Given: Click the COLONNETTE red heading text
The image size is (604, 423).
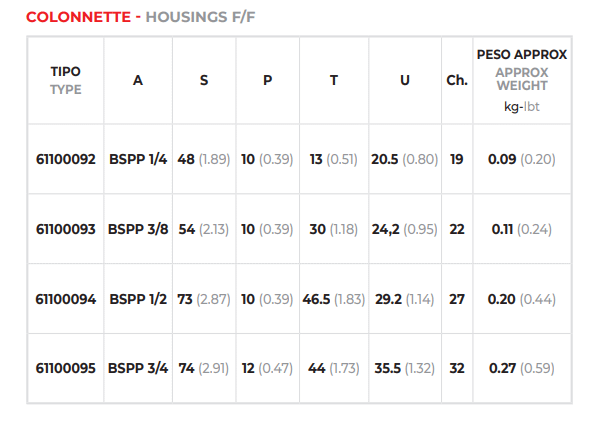Looking at the screenshot, I should click(x=79, y=17).
